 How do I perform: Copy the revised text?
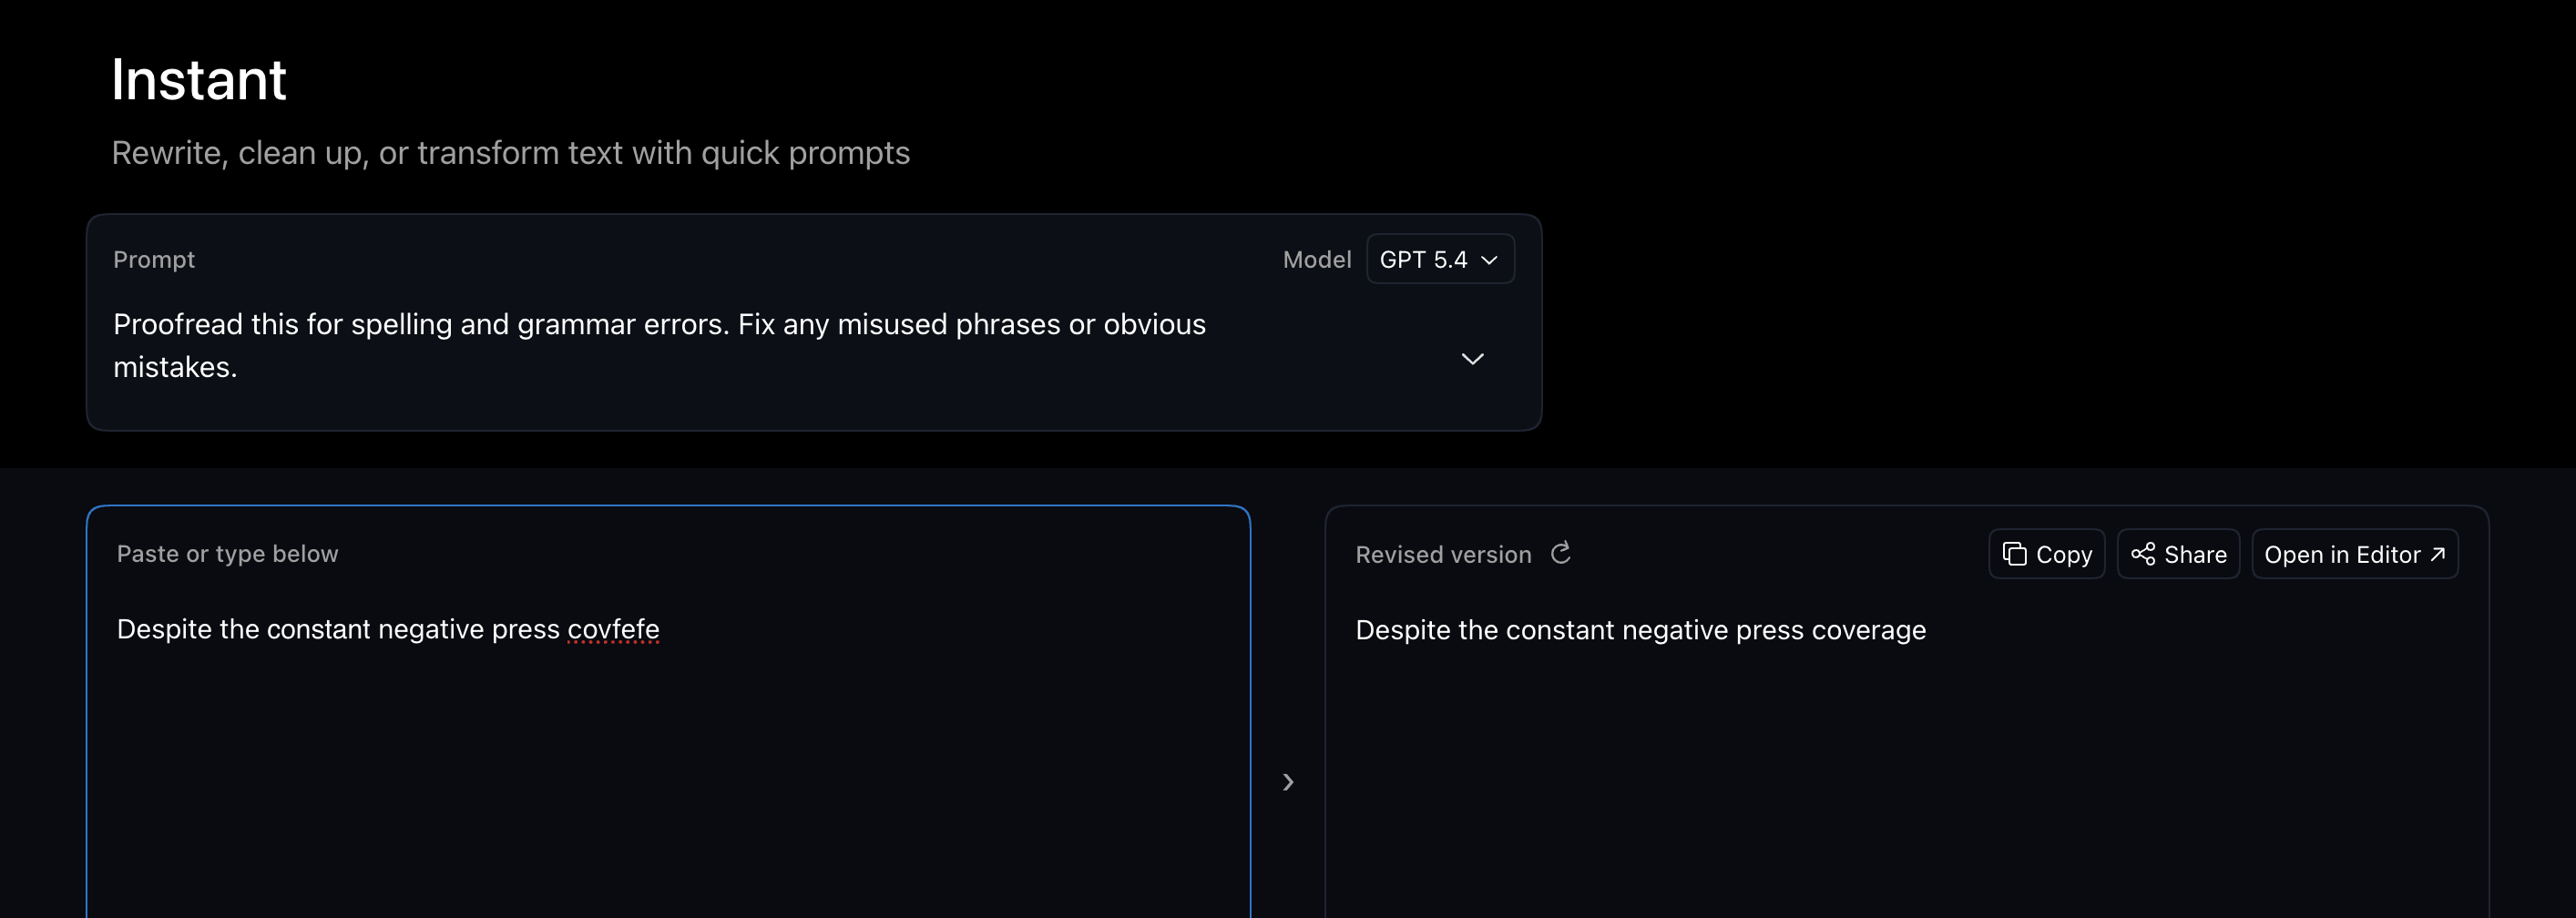click(x=2046, y=554)
